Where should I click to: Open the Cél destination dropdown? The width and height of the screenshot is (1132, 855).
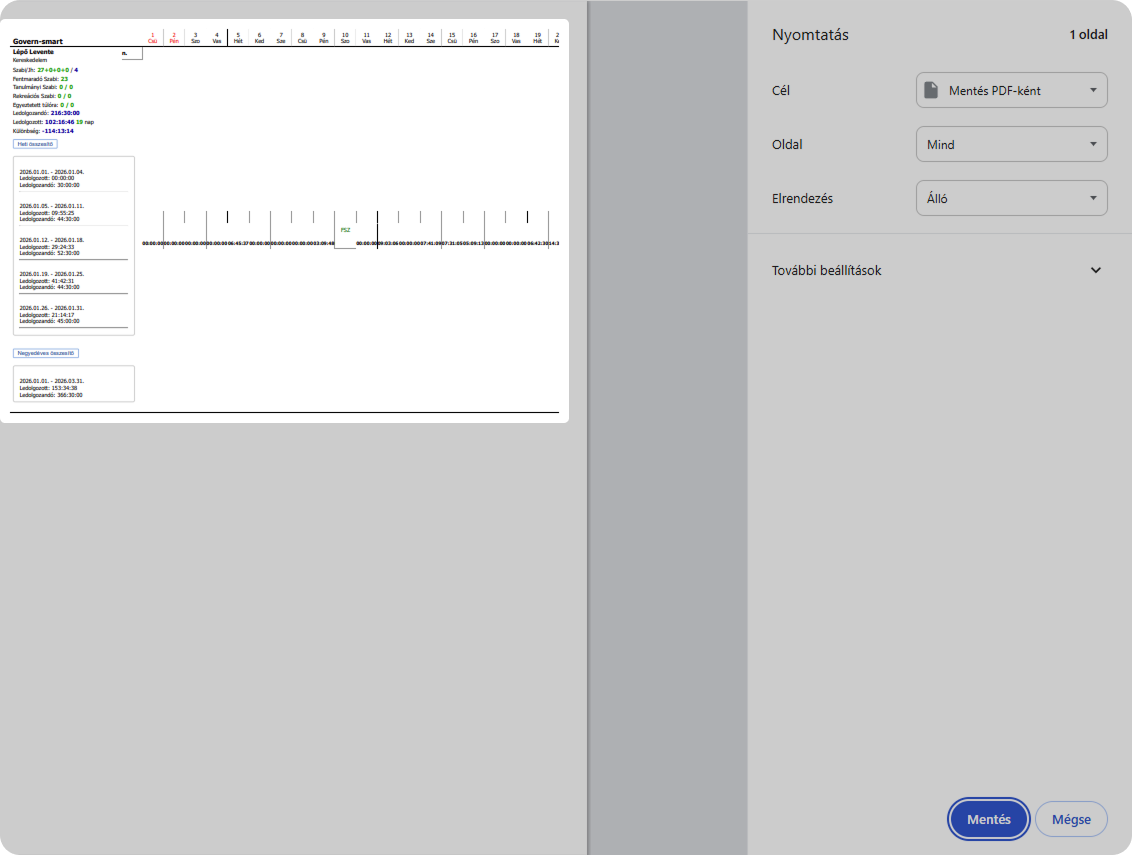point(1011,91)
